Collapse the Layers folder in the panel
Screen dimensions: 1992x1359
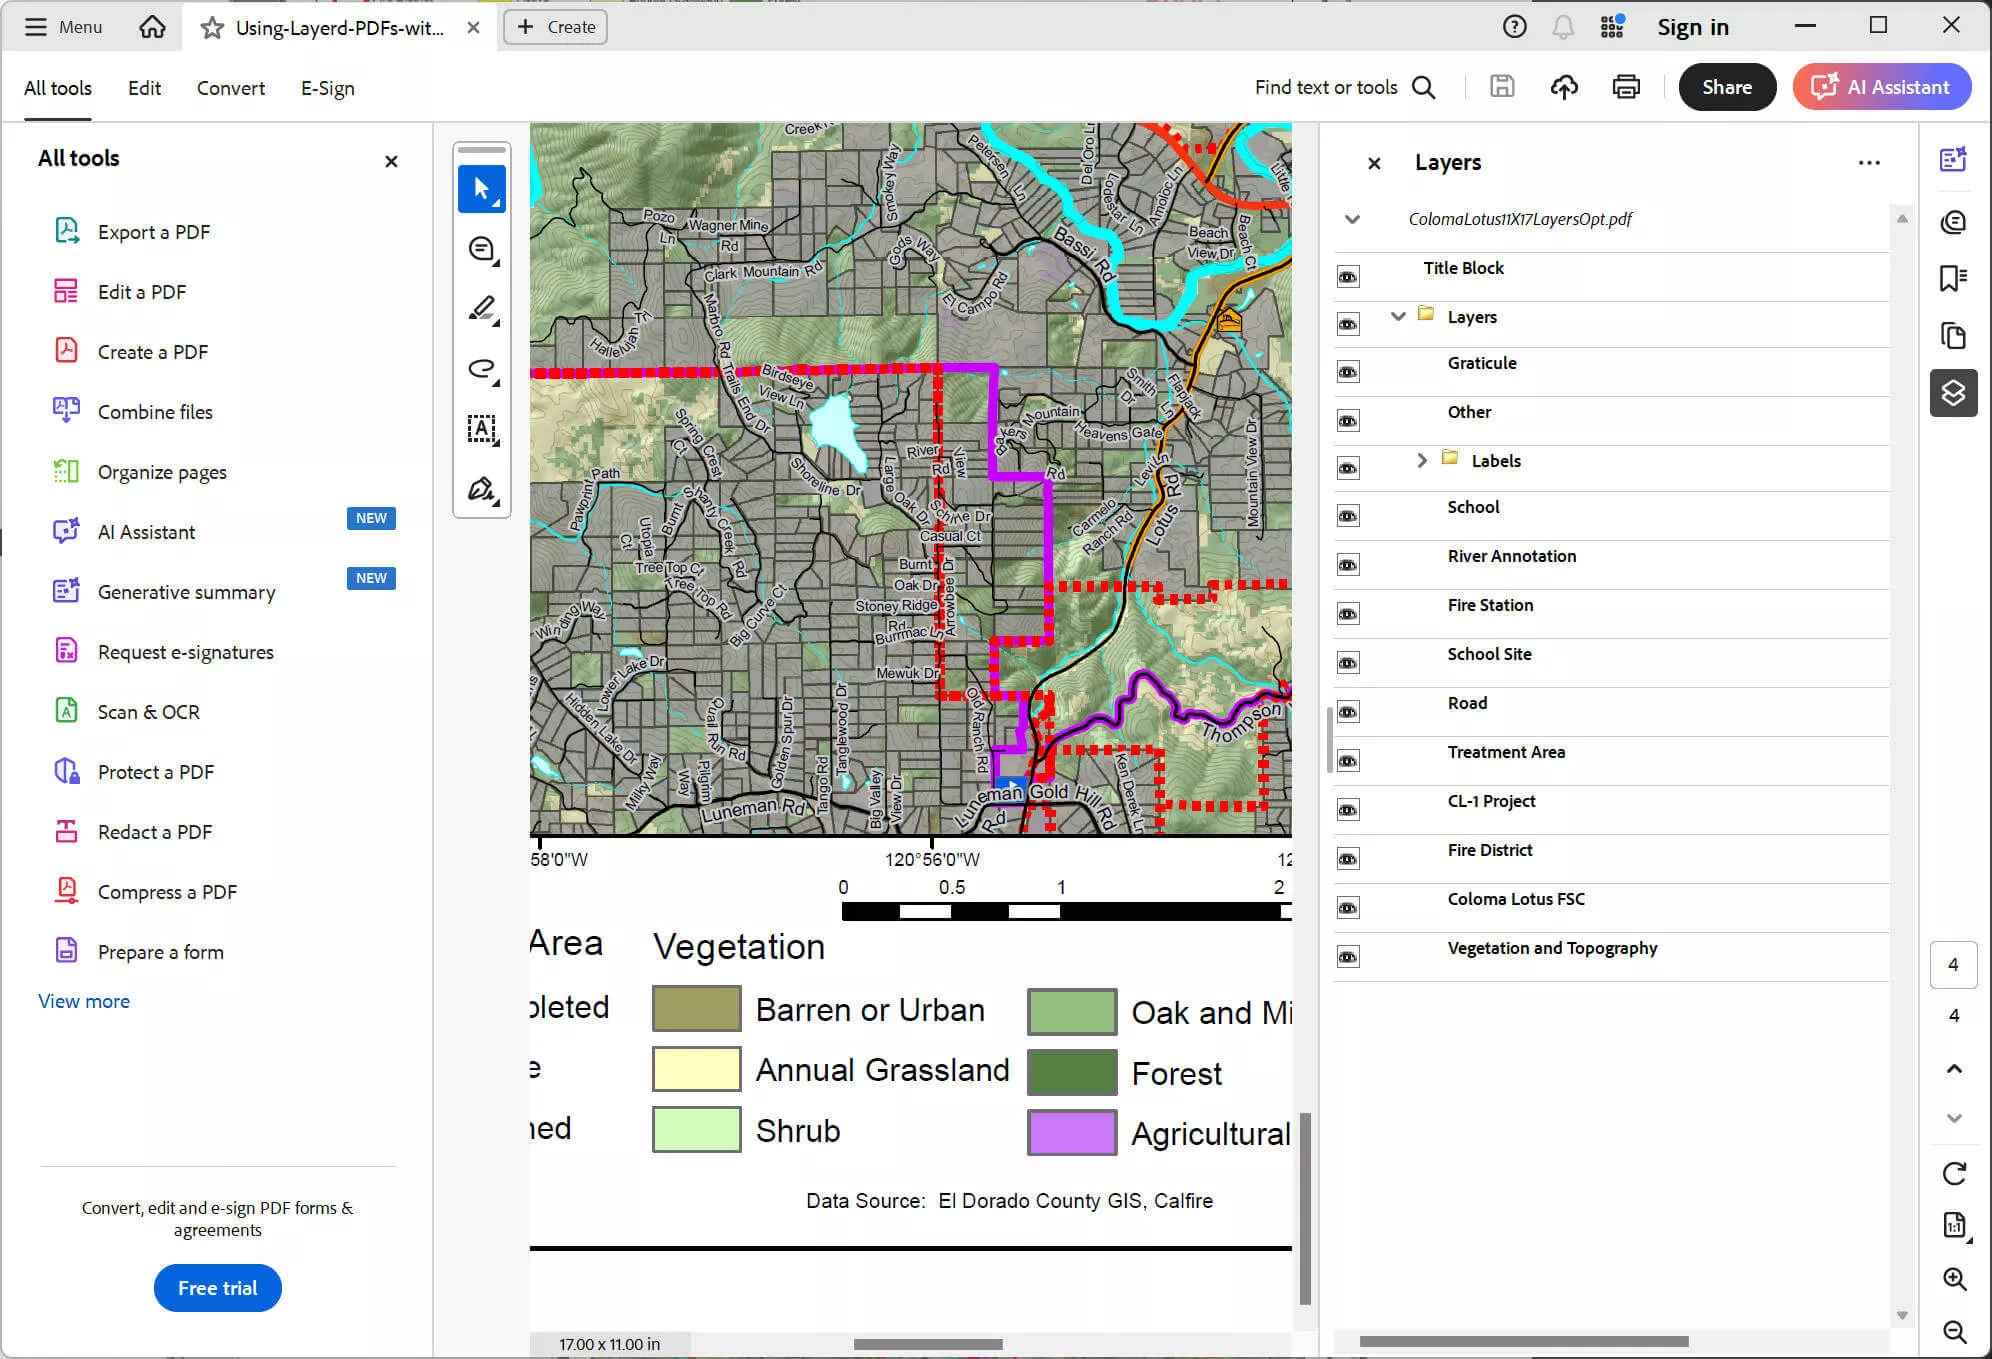[1397, 317]
